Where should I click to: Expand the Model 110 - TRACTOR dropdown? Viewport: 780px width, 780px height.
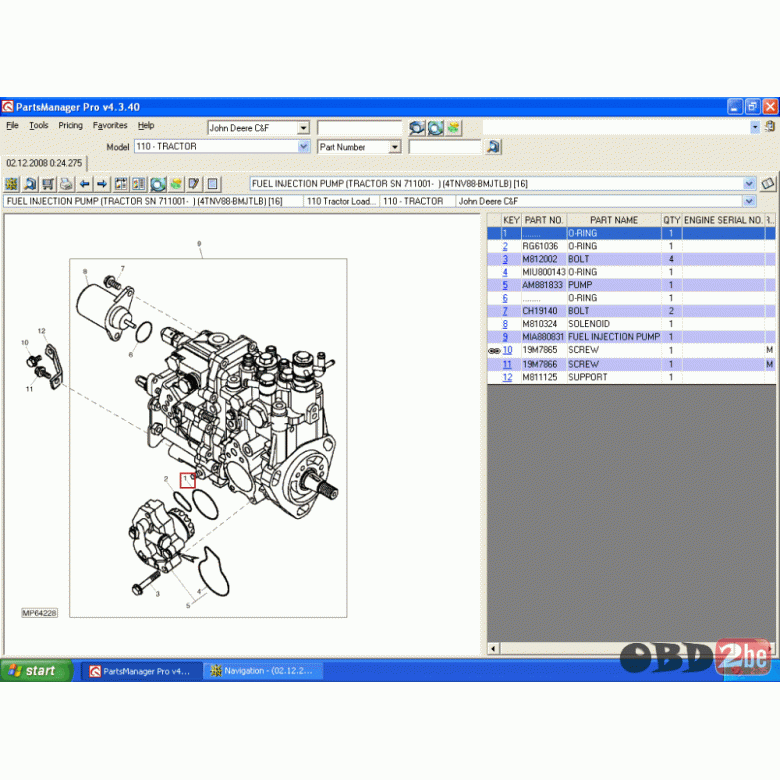point(303,146)
